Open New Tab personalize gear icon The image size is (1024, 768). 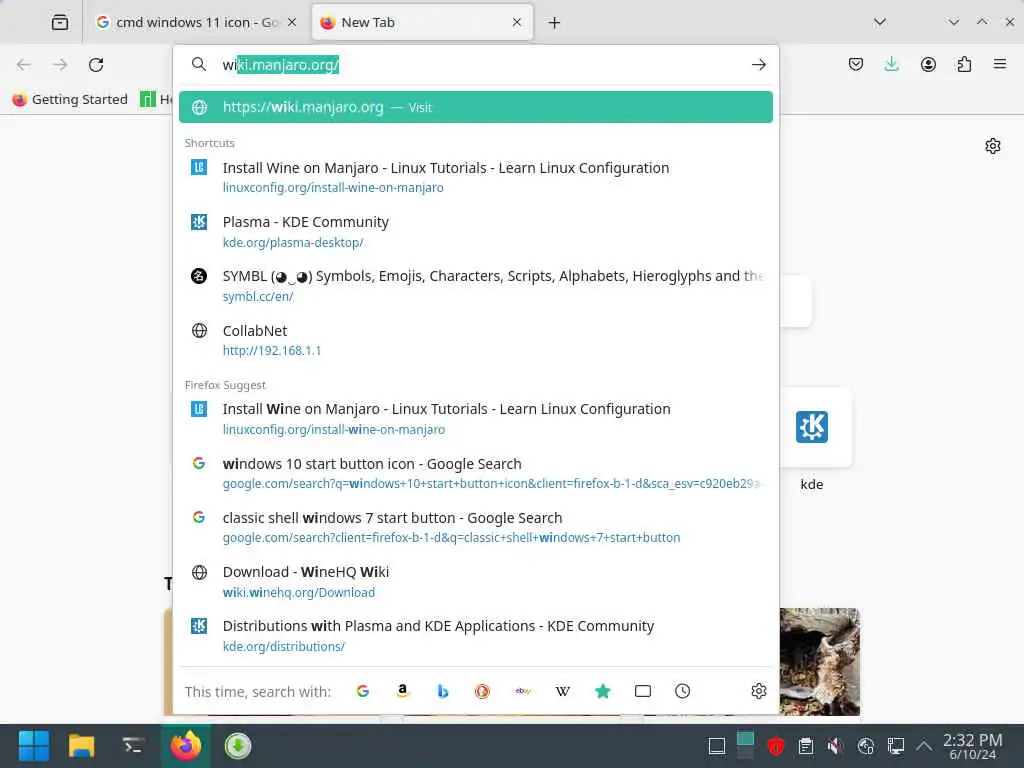(x=993, y=146)
